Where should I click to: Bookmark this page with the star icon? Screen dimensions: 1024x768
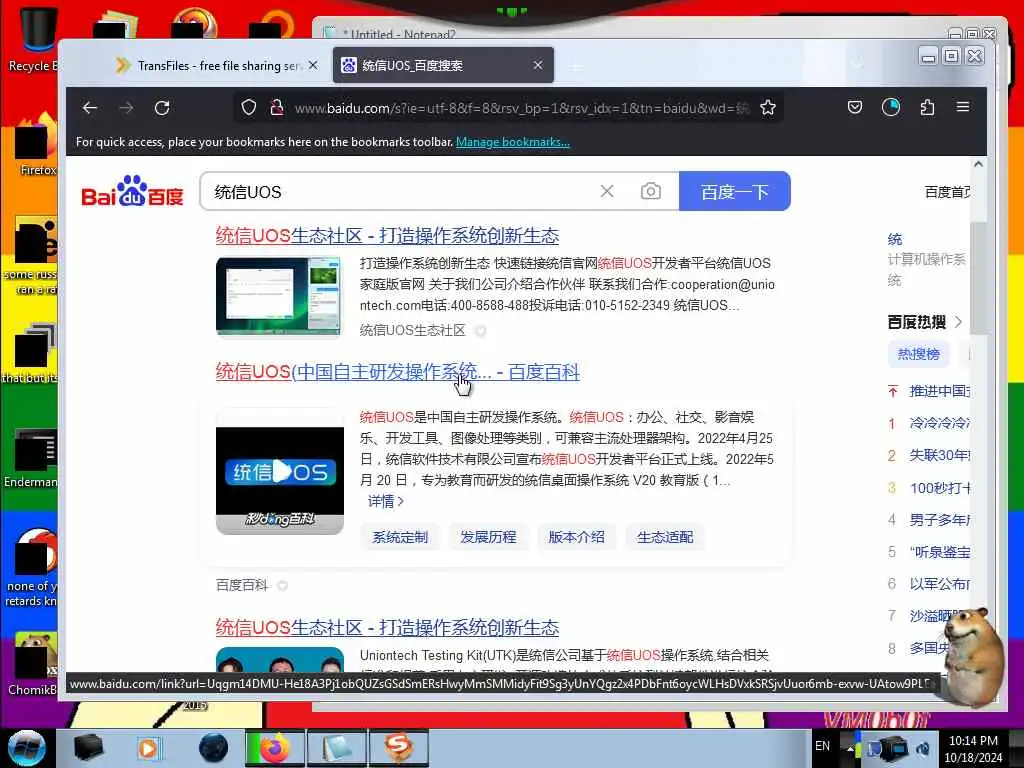click(x=768, y=107)
